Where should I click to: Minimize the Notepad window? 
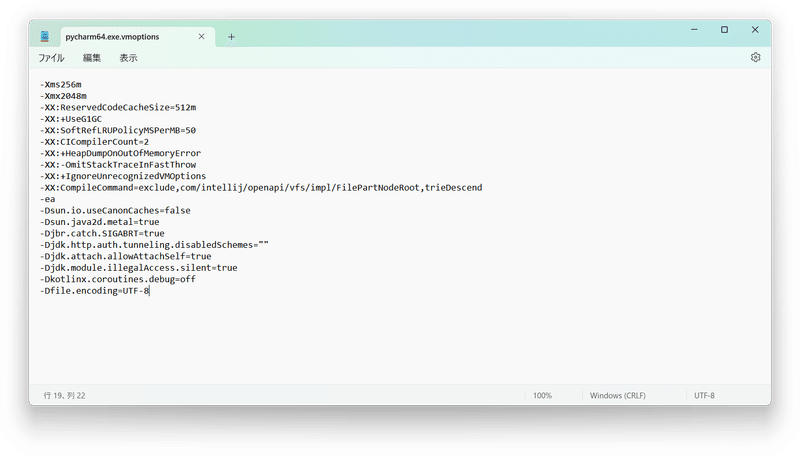[x=687, y=30]
